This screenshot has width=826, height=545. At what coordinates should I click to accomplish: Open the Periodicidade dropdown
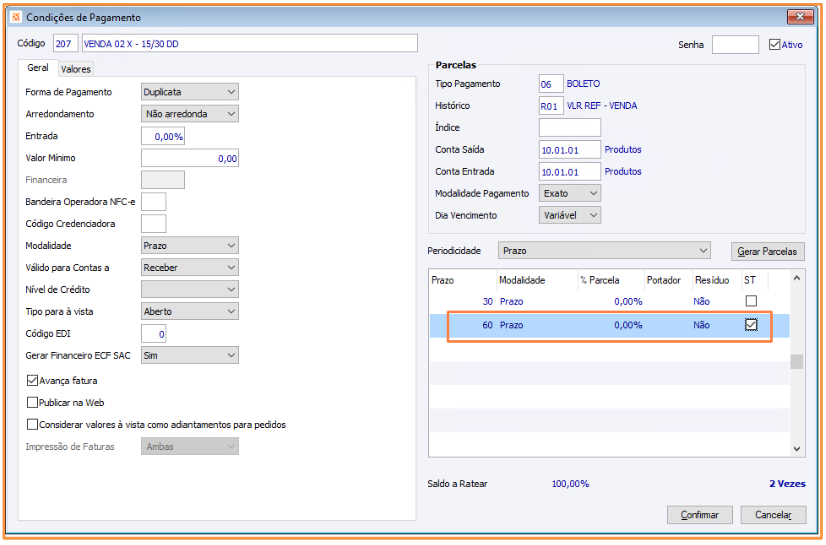tap(604, 251)
